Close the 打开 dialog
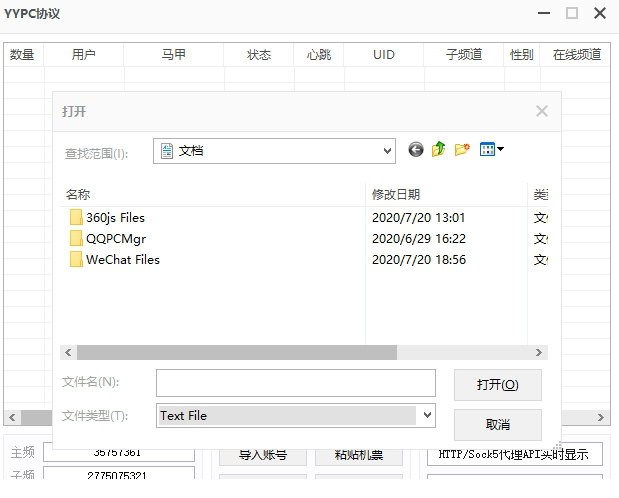This screenshot has height=498, width=619. coord(542,111)
